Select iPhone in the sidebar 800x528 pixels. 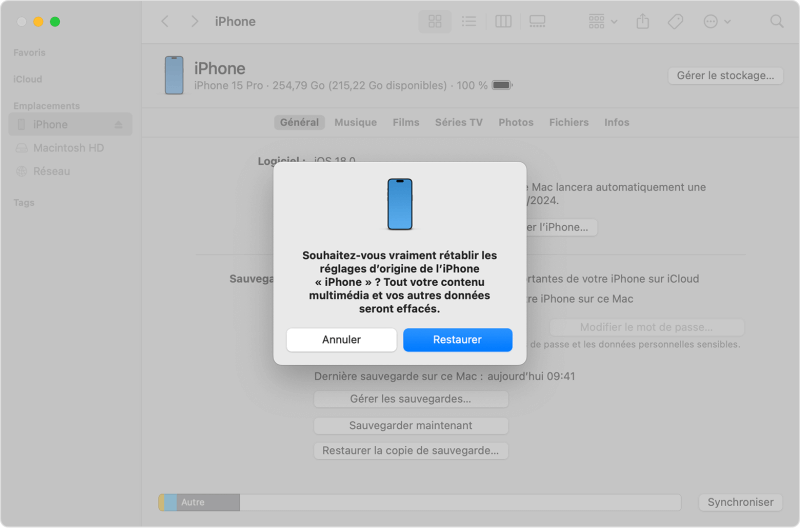click(70, 124)
